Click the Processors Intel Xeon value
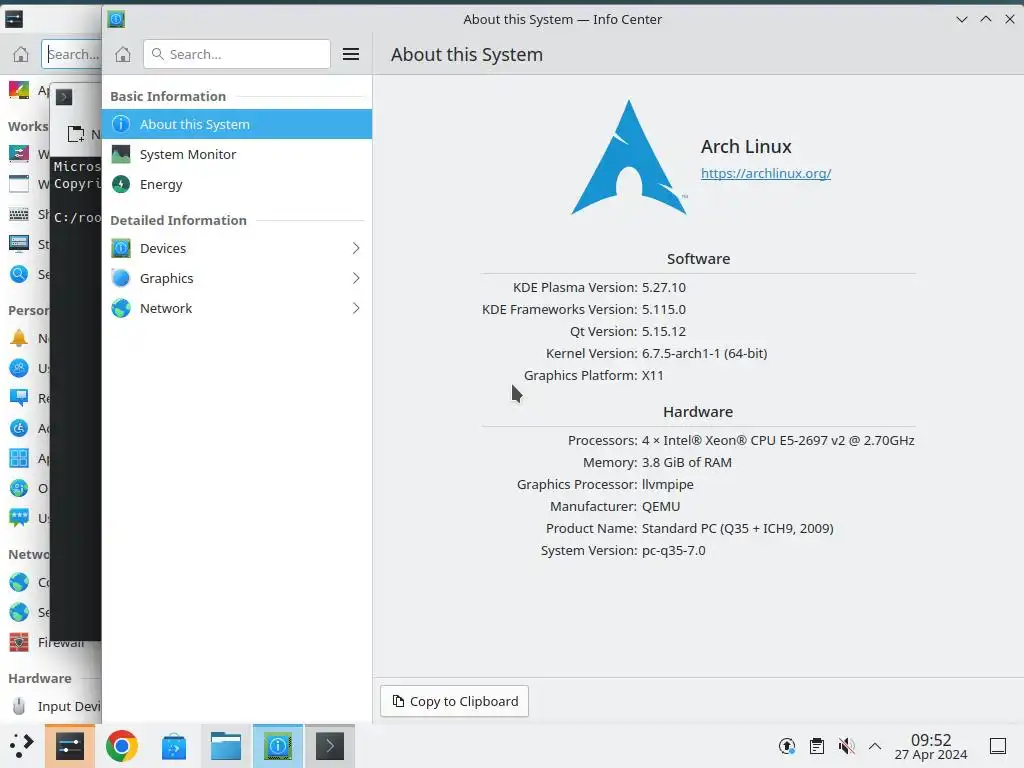Image resolution: width=1024 pixels, height=768 pixels. pyautogui.click(x=778, y=440)
